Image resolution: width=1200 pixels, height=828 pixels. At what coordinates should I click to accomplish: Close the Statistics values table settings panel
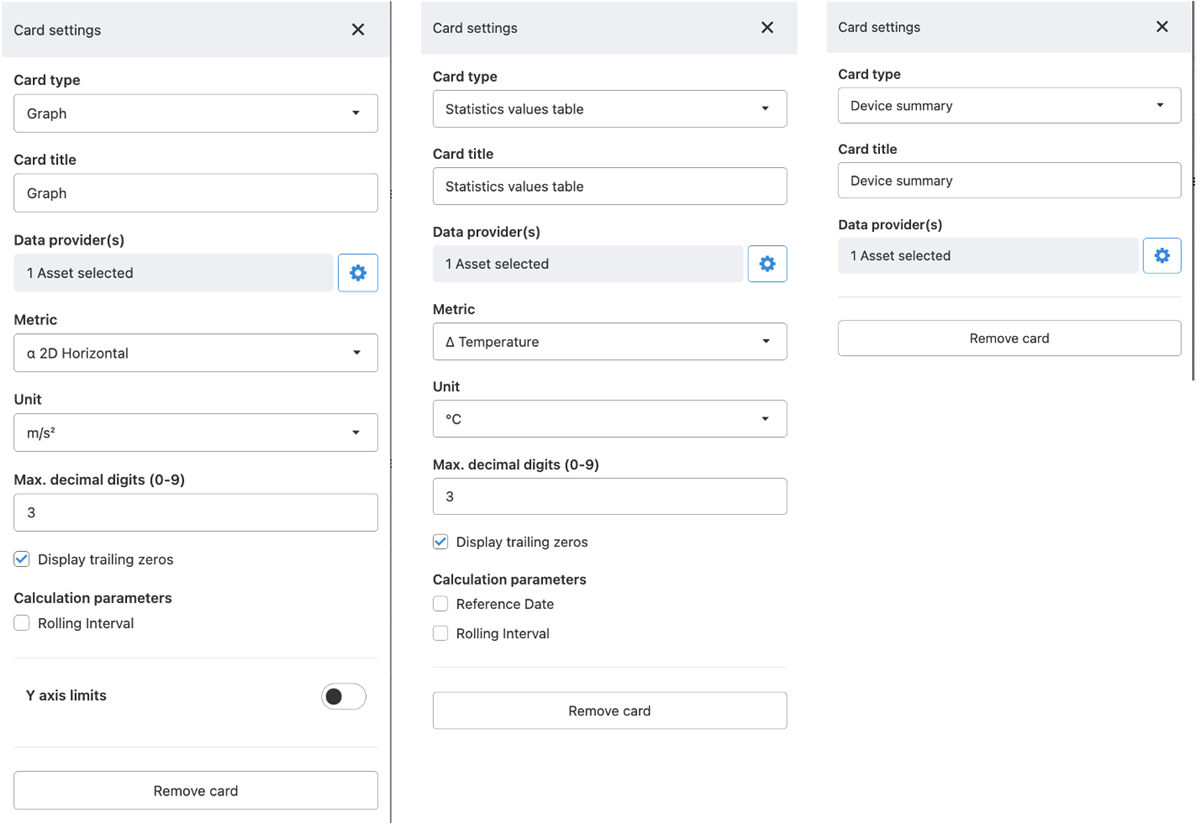(767, 28)
